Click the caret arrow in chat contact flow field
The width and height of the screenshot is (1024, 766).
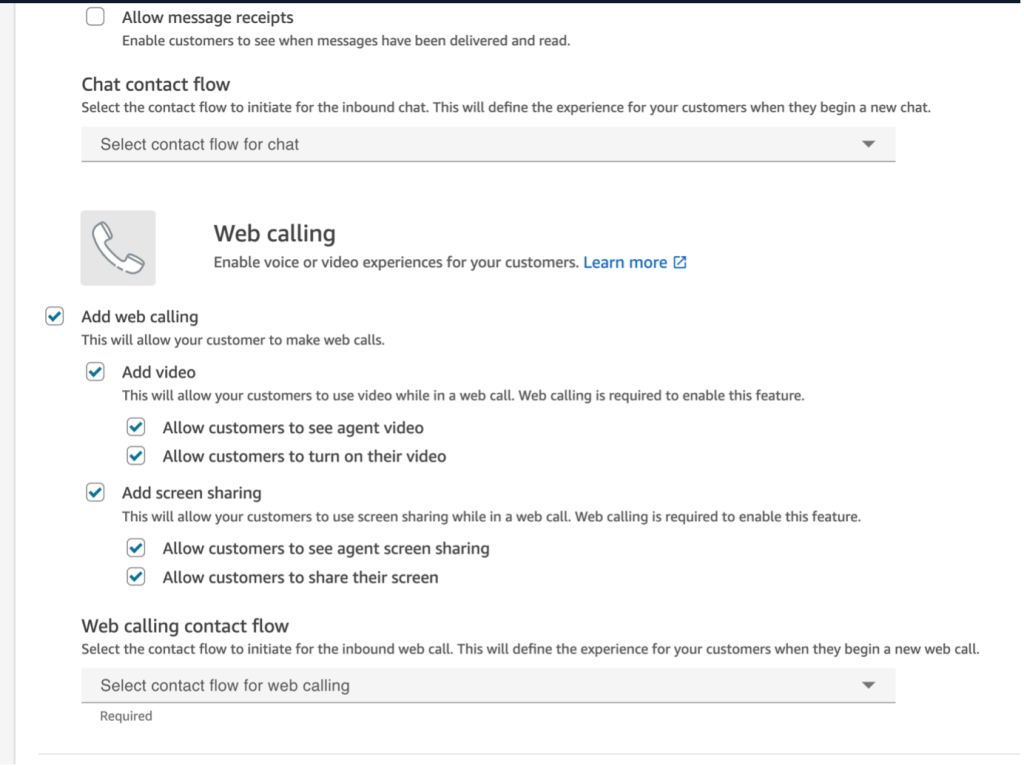[x=868, y=144]
